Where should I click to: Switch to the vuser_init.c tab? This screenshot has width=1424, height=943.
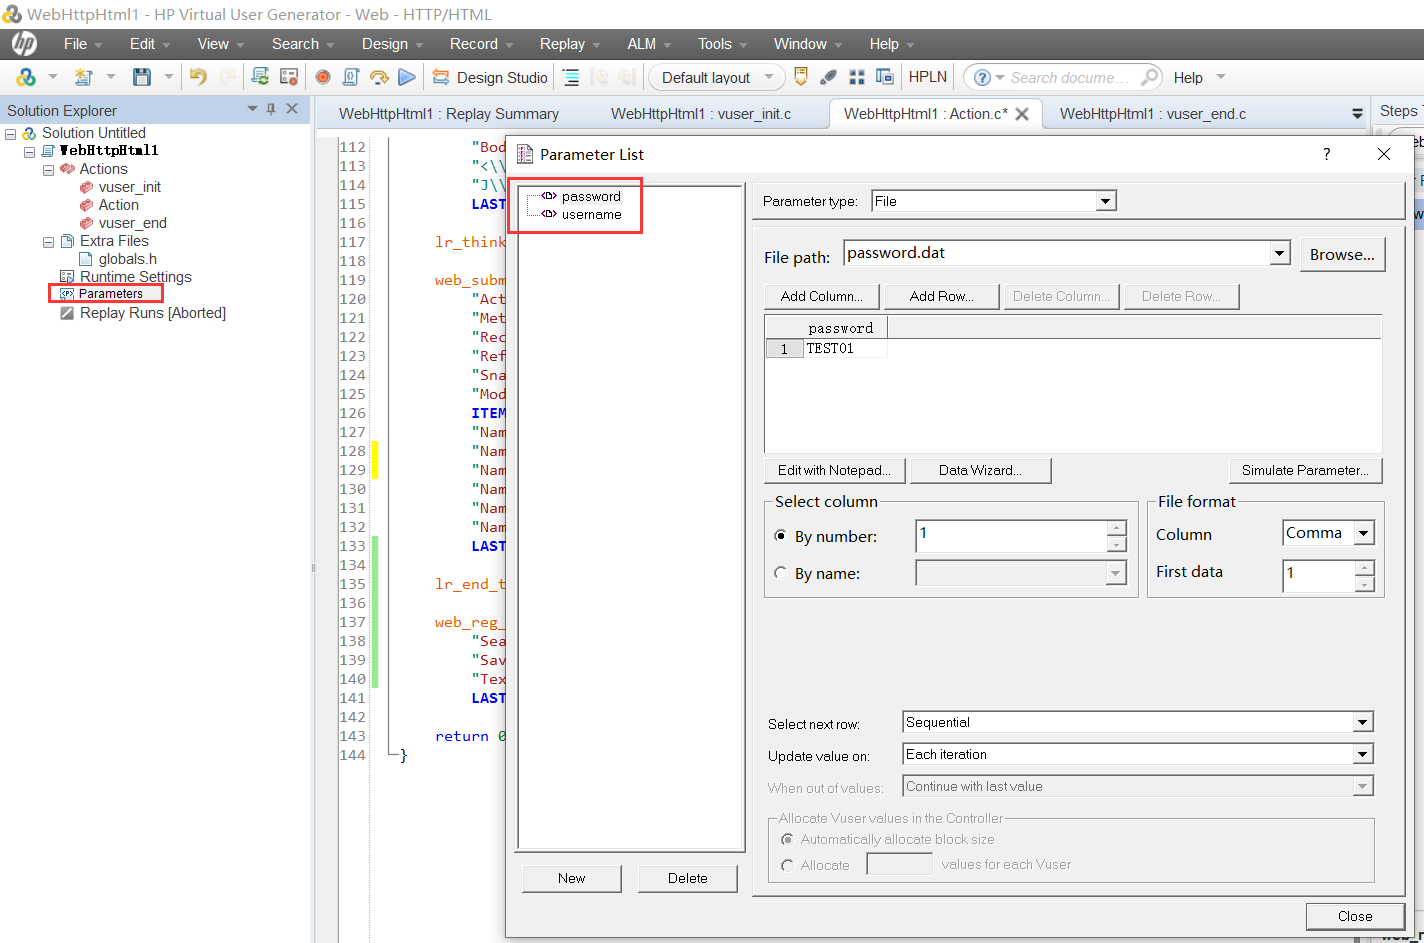coord(701,114)
